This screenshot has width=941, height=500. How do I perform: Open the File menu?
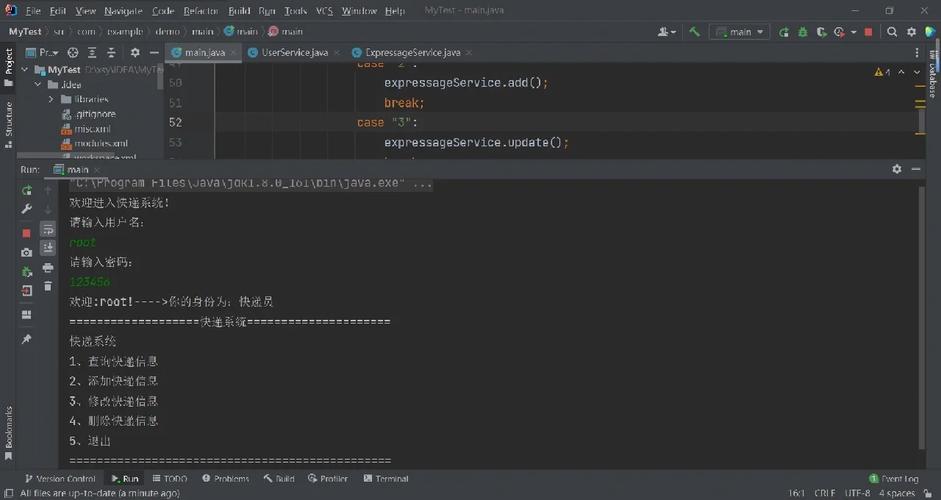[32, 11]
